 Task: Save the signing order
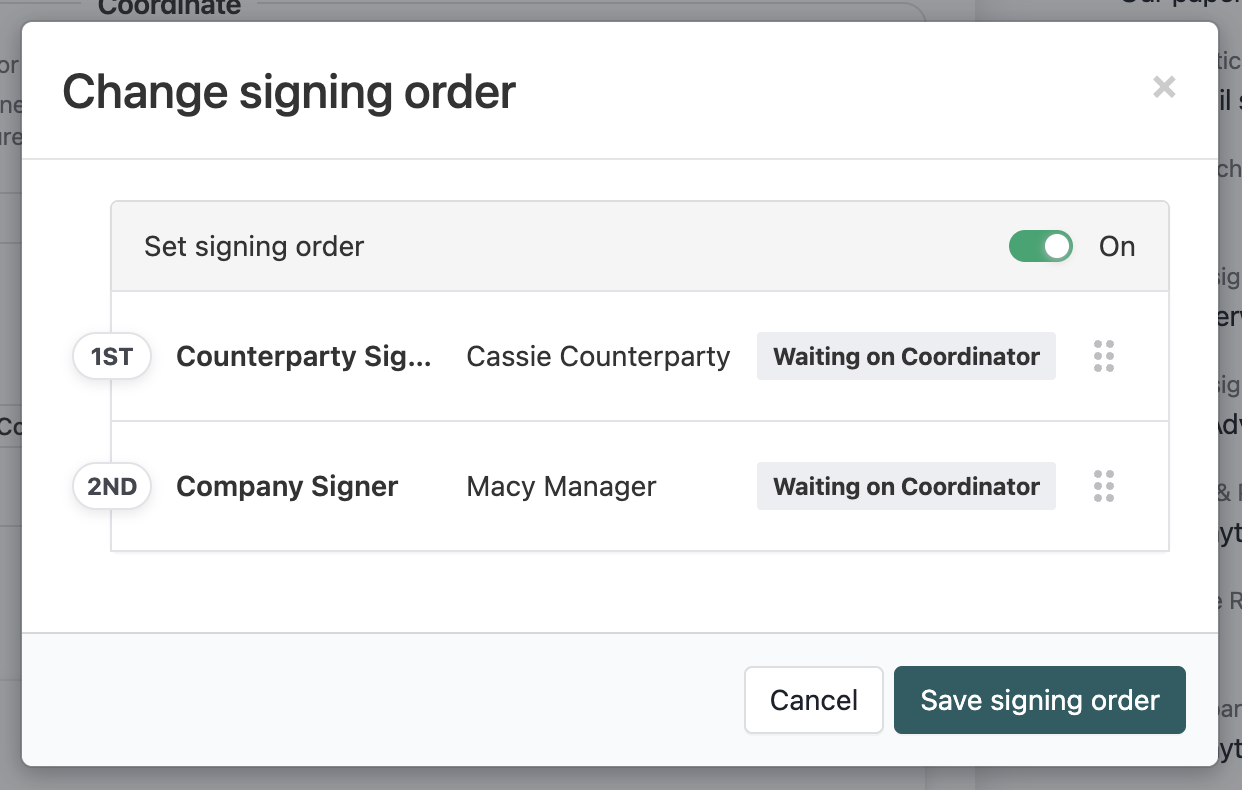pyautogui.click(x=1040, y=700)
